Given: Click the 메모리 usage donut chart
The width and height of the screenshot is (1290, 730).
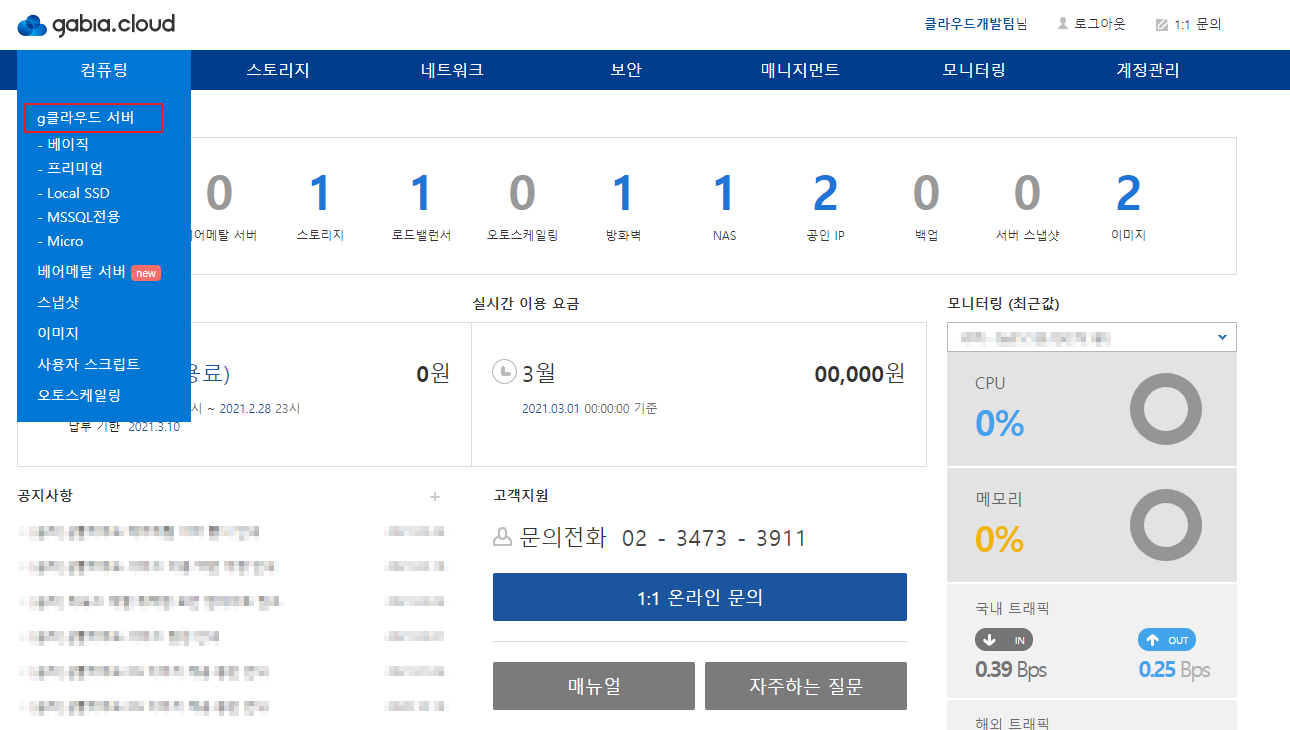Looking at the screenshot, I should 1166,525.
